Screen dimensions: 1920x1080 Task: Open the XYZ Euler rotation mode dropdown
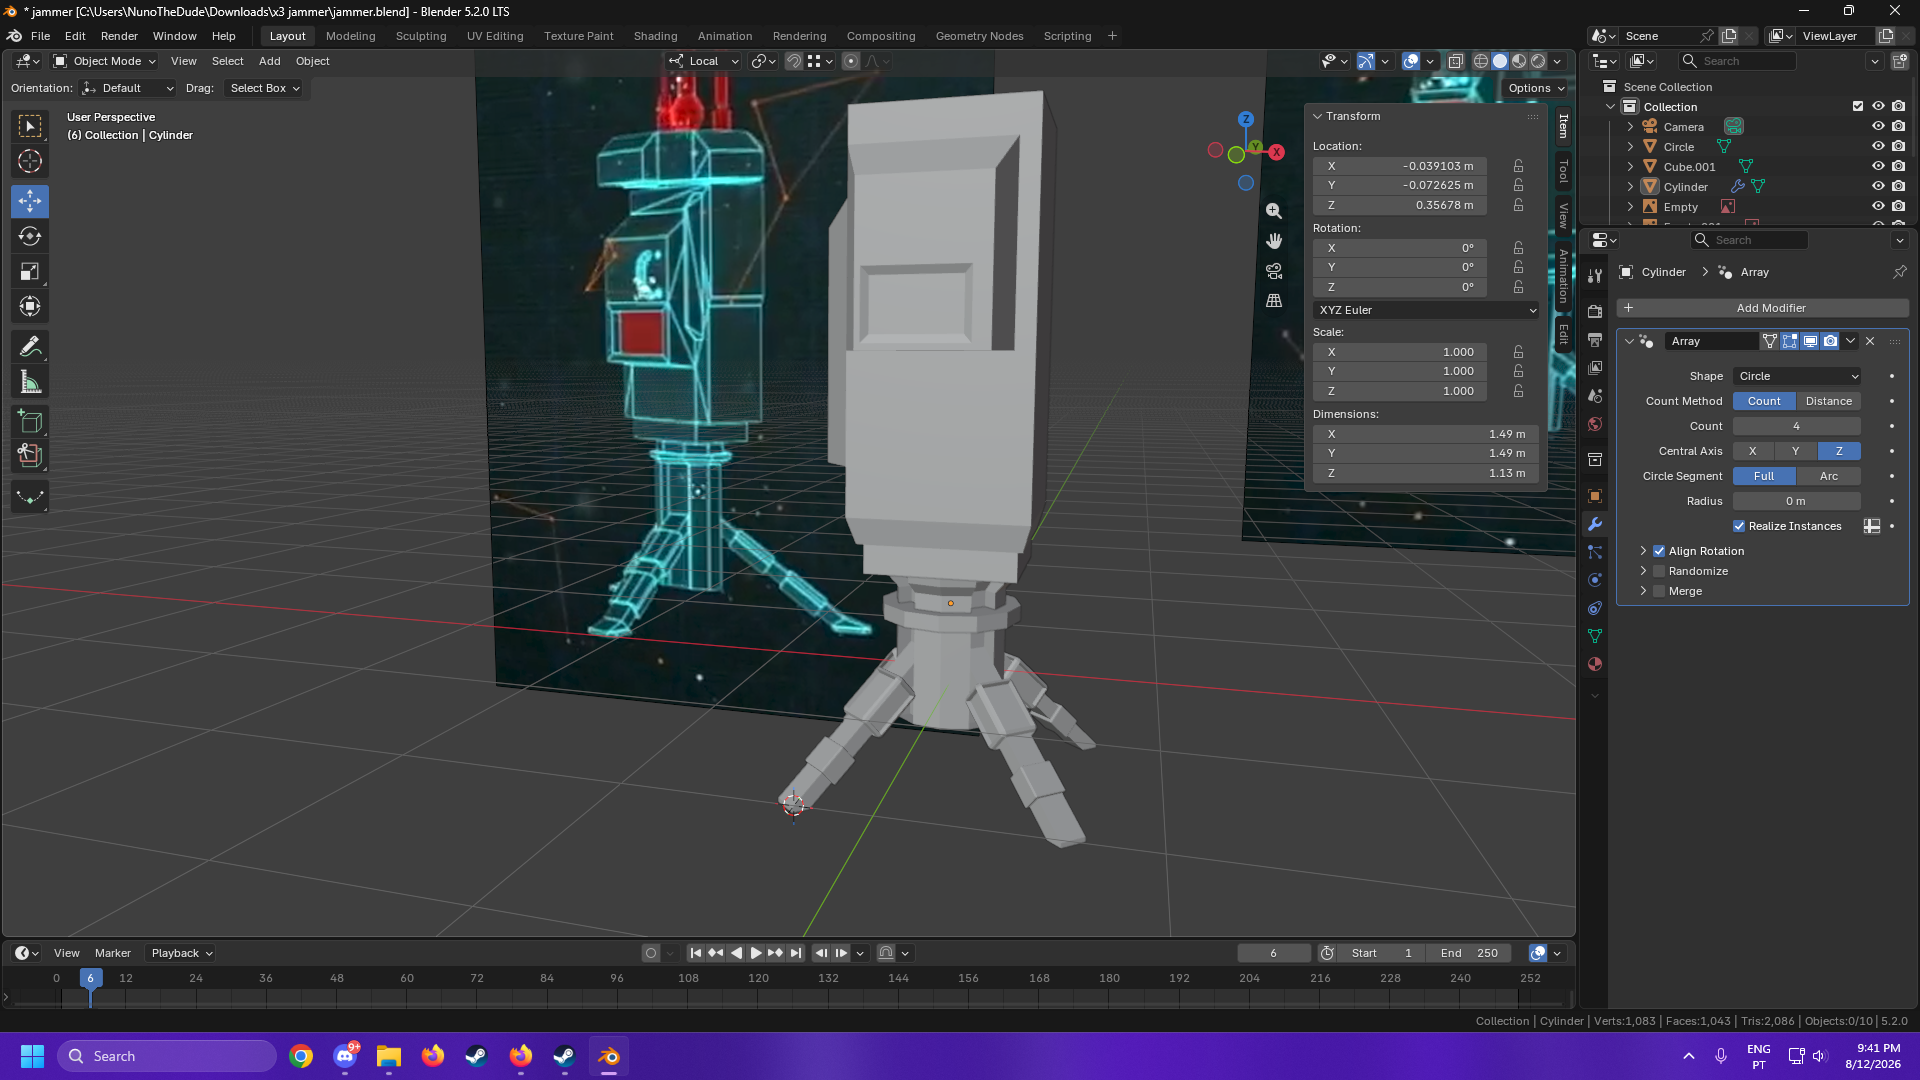click(1426, 310)
